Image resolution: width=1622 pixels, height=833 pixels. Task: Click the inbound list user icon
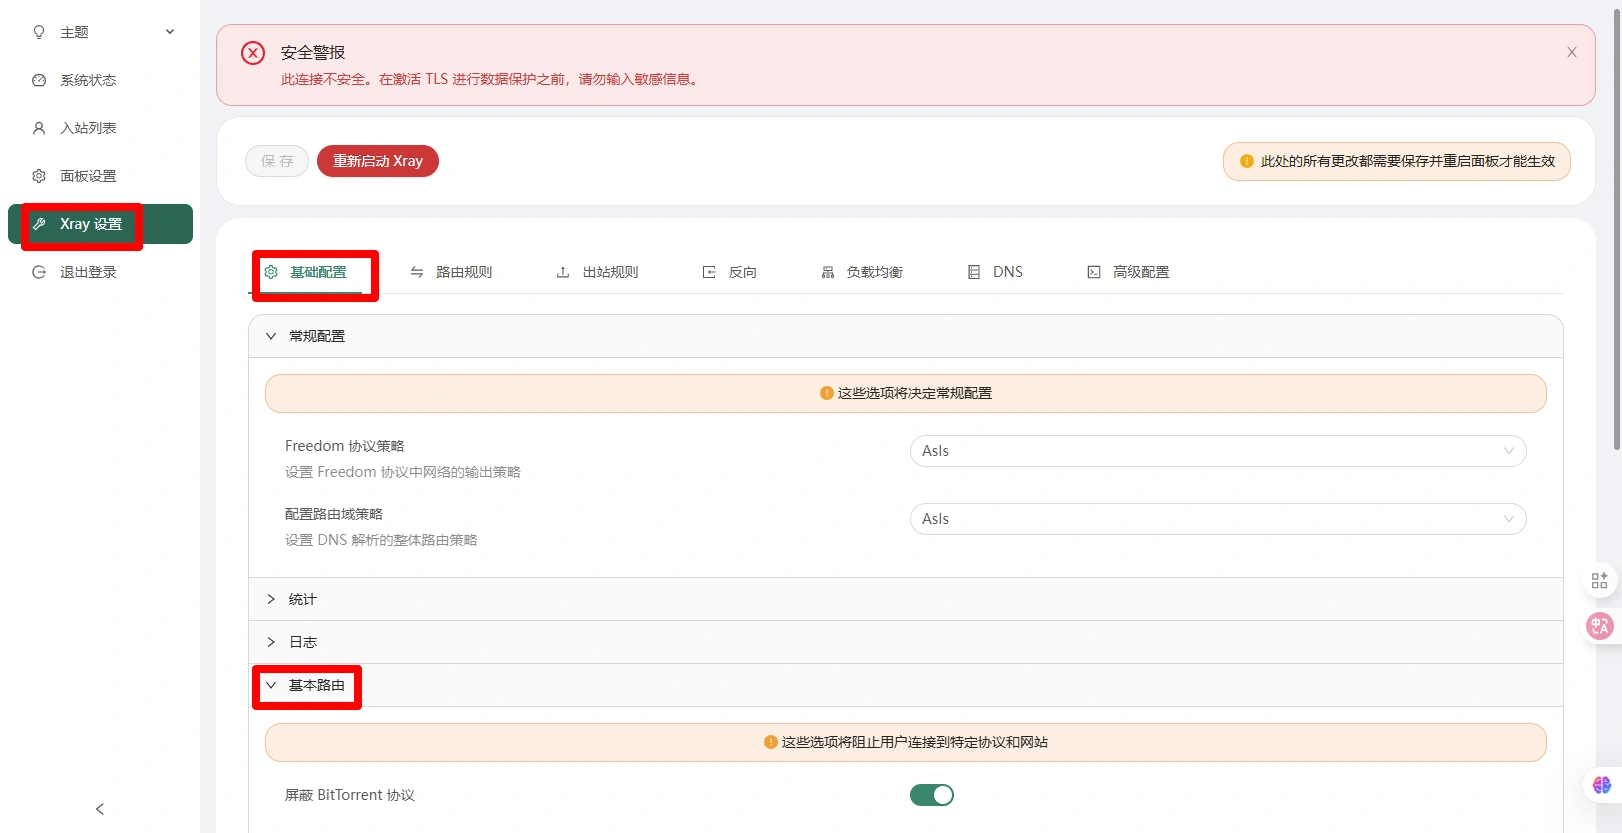pos(39,128)
